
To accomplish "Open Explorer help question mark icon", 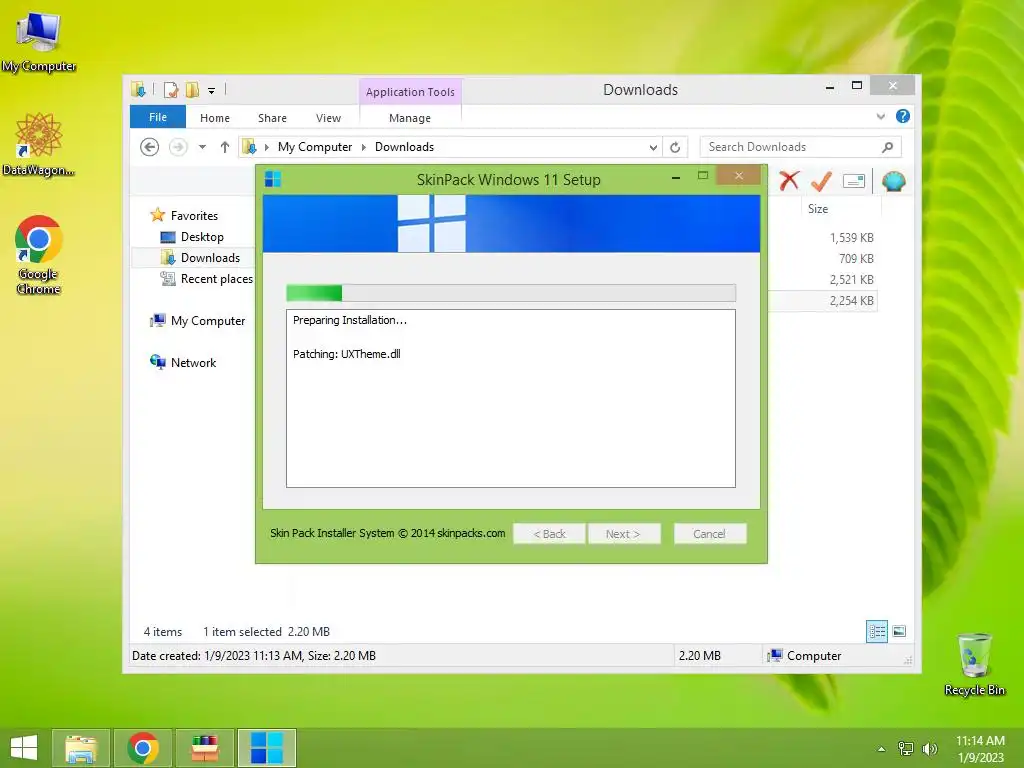I will pyautogui.click(x=903, y=116).
